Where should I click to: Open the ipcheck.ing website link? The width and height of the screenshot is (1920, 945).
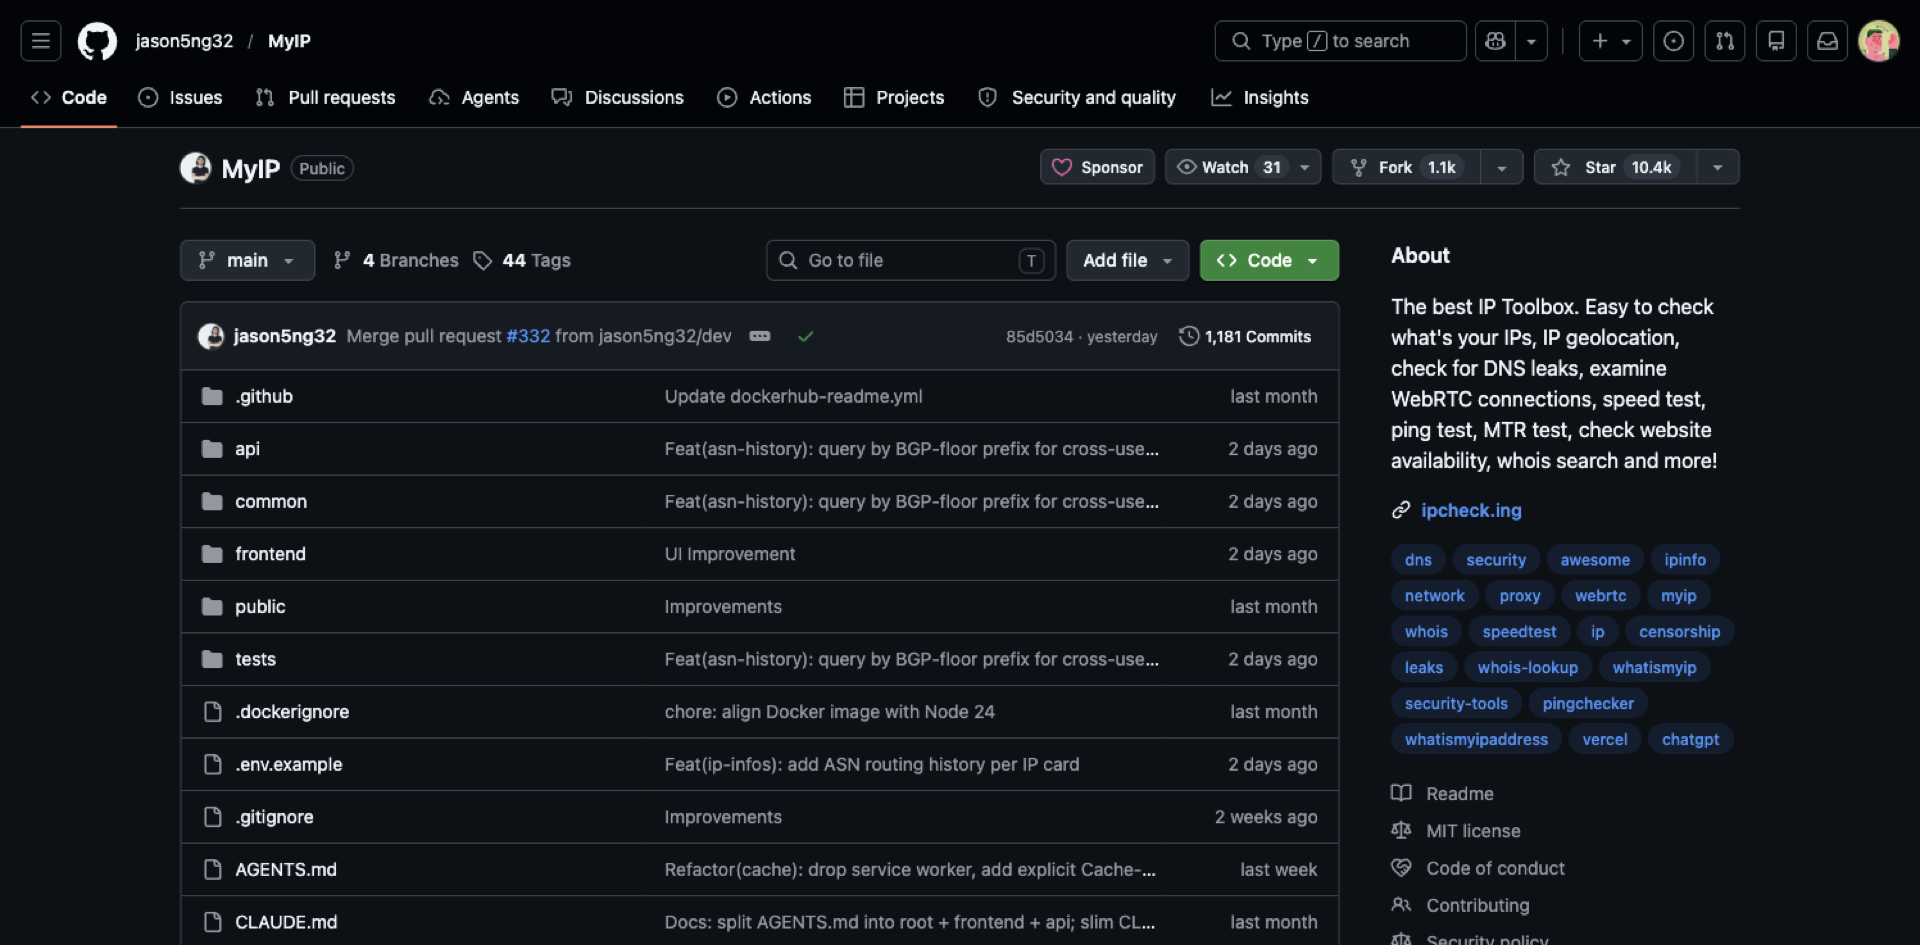[x=1471, y=510]
